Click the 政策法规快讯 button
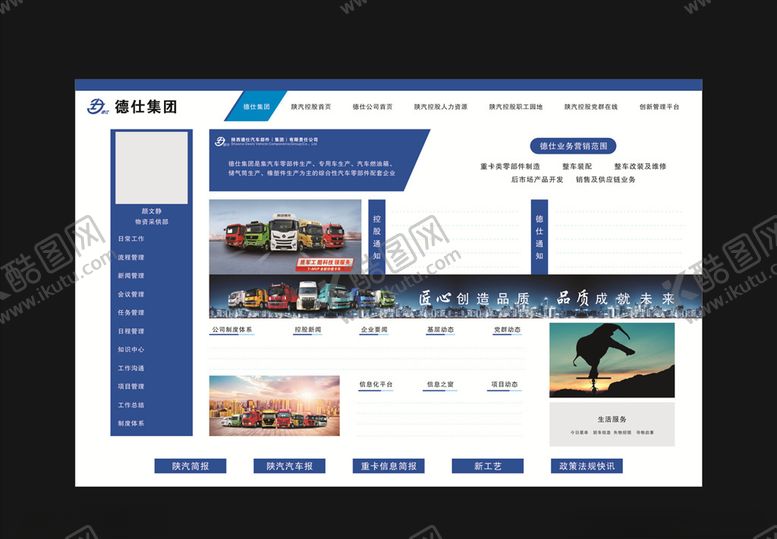777x539 pixels. coord(587,466)
